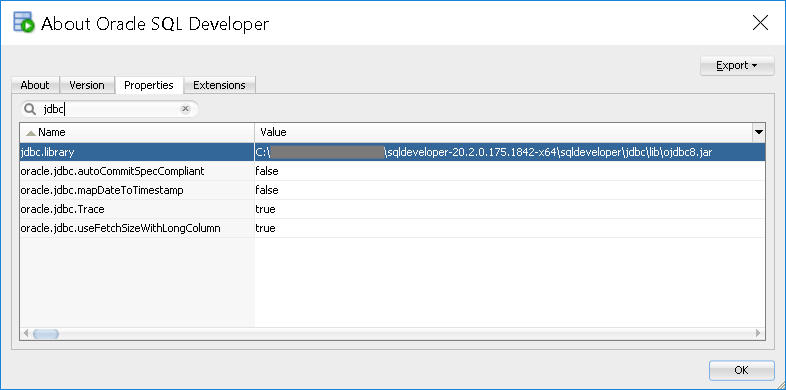Image resolution: width=786 pixels, height=390 pixels.
Task: Switch to the Version tab
Action: click(87, 85)
